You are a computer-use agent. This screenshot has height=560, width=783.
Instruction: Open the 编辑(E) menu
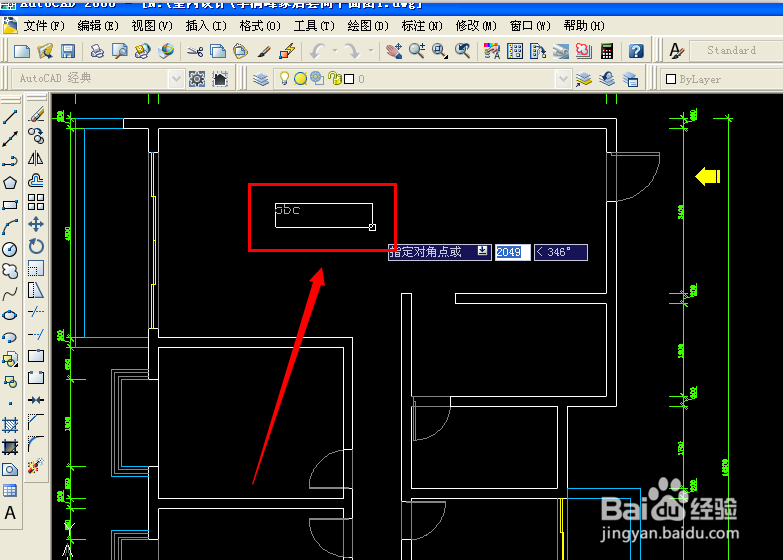(x=98, y=25)
